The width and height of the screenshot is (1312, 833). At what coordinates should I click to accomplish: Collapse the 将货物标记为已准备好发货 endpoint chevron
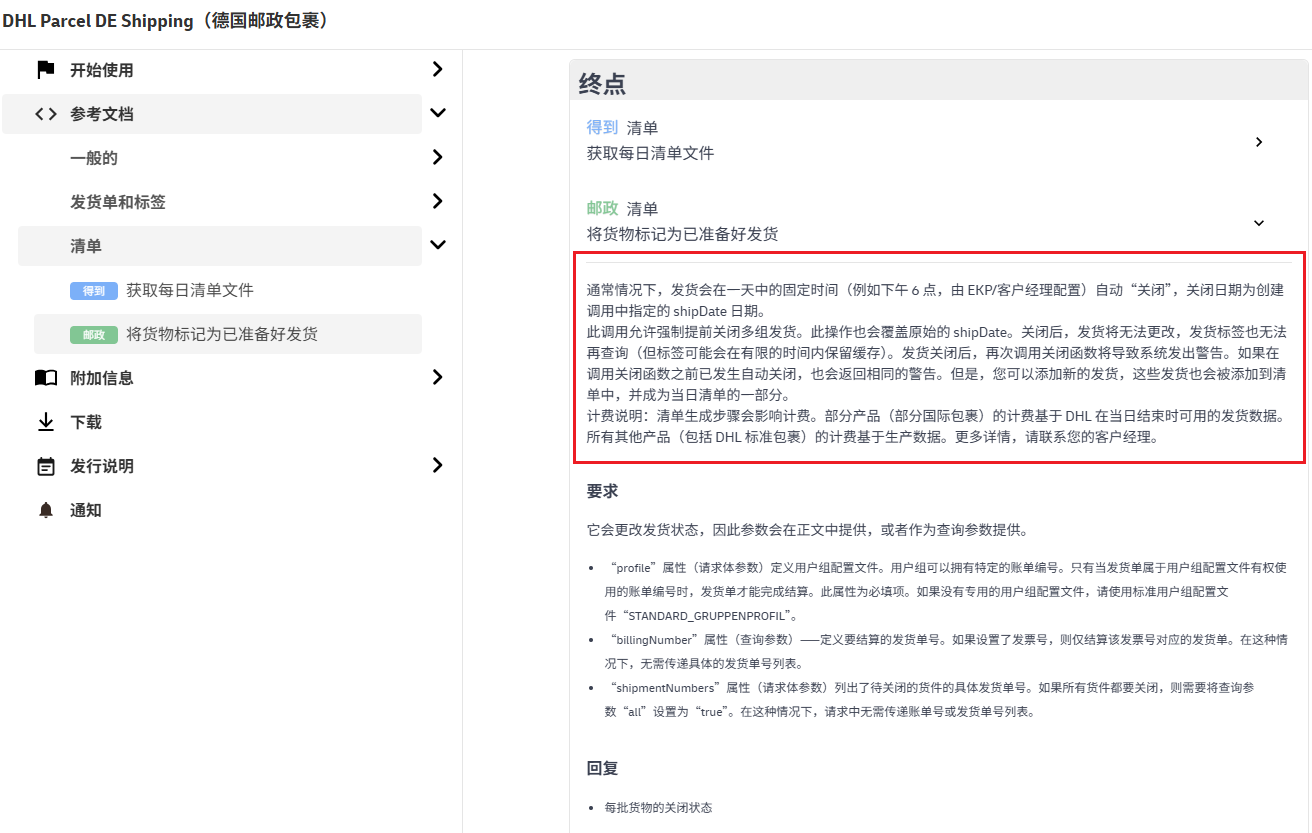pos(1258,223)
